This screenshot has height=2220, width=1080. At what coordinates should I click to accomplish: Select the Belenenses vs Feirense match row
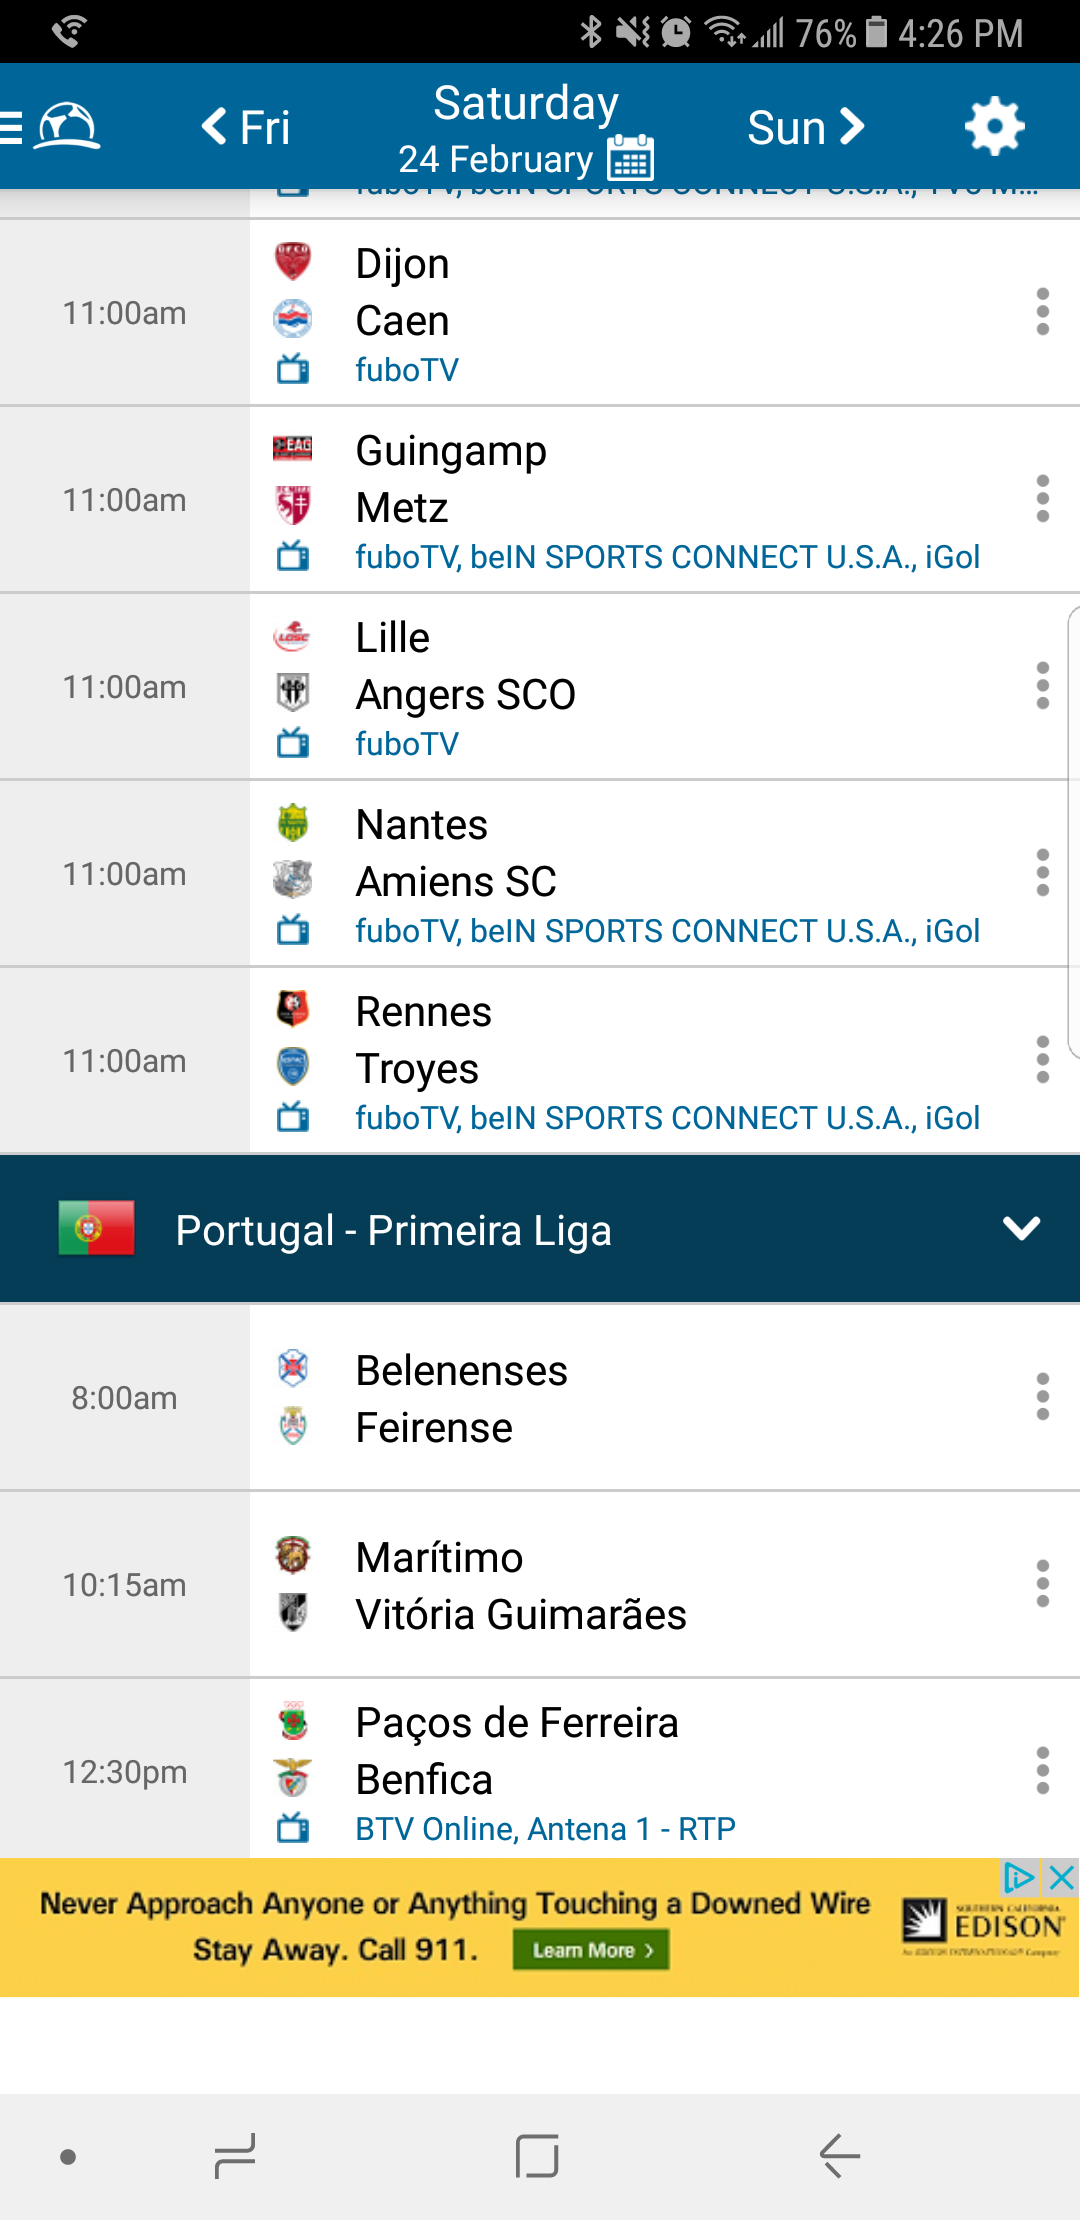point(600,1398)
